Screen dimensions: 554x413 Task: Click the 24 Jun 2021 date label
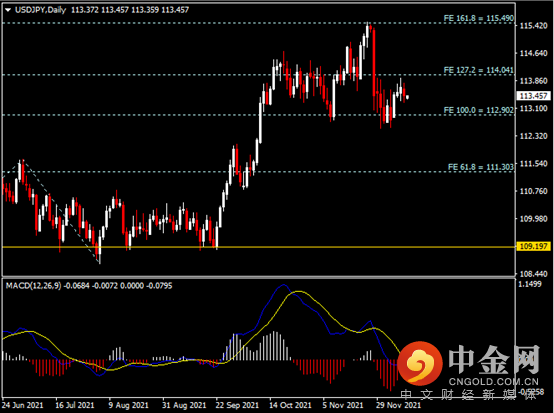(23, 405)
